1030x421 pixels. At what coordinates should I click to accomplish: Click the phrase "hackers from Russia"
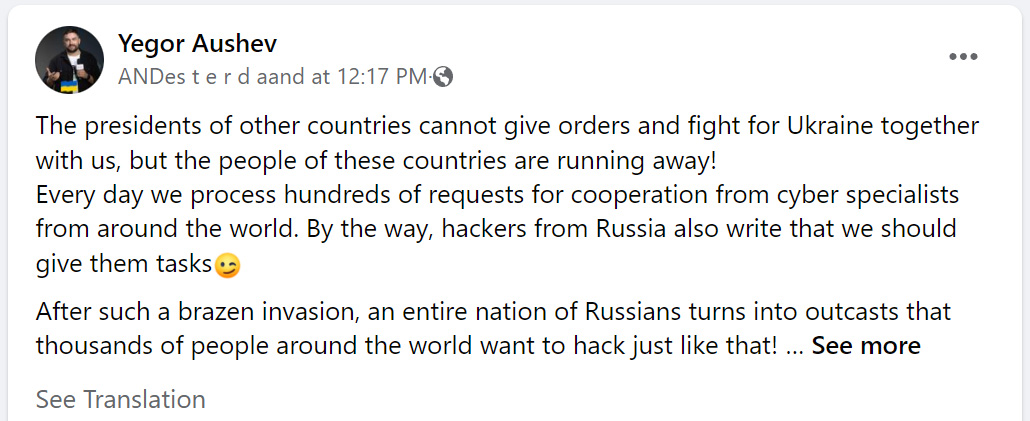pos(569,228)
